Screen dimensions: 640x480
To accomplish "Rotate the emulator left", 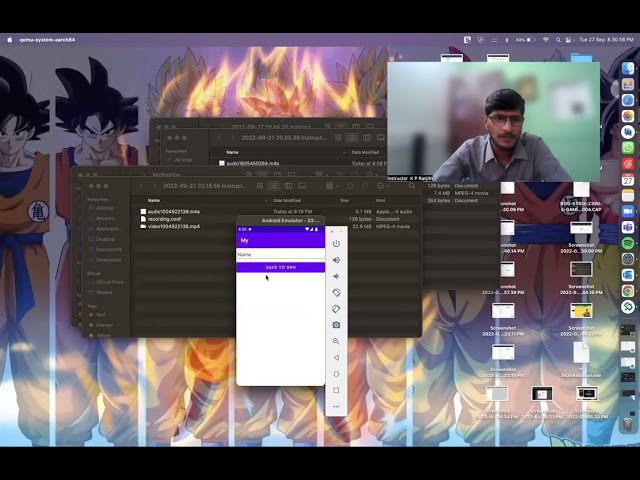I will (336, 292).
